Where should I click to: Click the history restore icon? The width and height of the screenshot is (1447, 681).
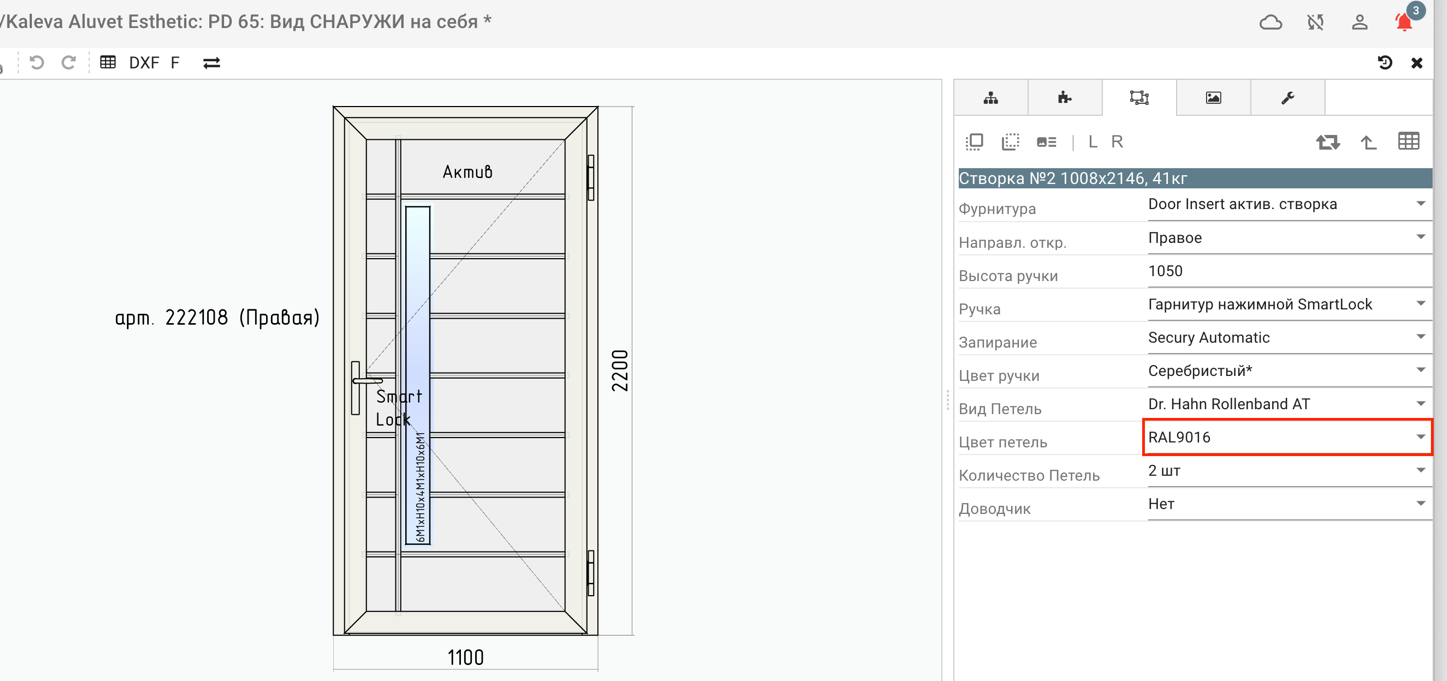coord(1385,63)
